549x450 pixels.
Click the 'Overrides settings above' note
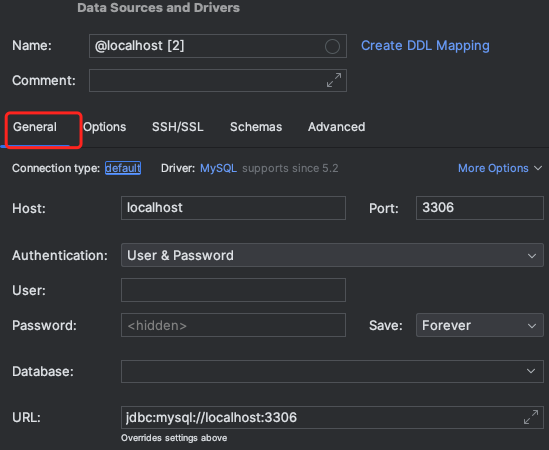[x=174, y=438]
